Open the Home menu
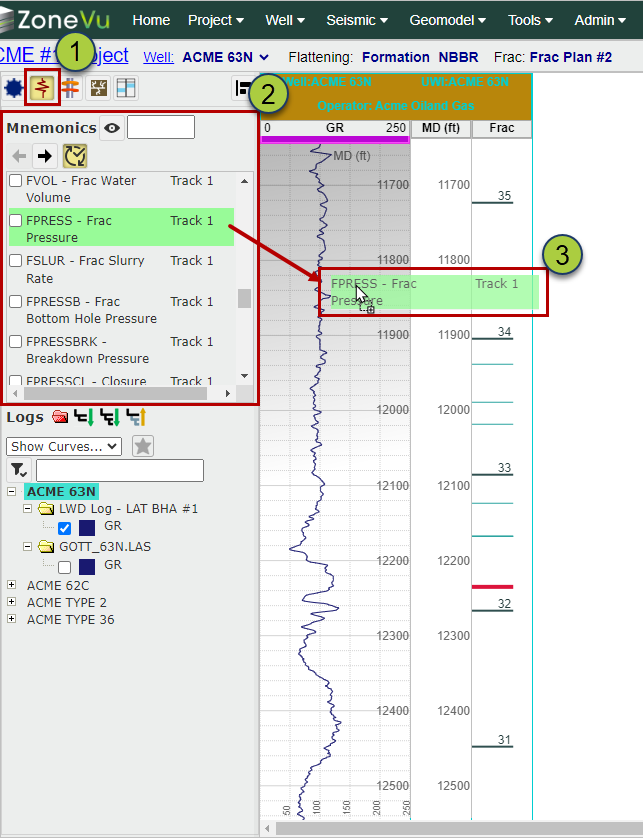The width and height of the screenshot is (643, 838). click(x=151, y=20)
